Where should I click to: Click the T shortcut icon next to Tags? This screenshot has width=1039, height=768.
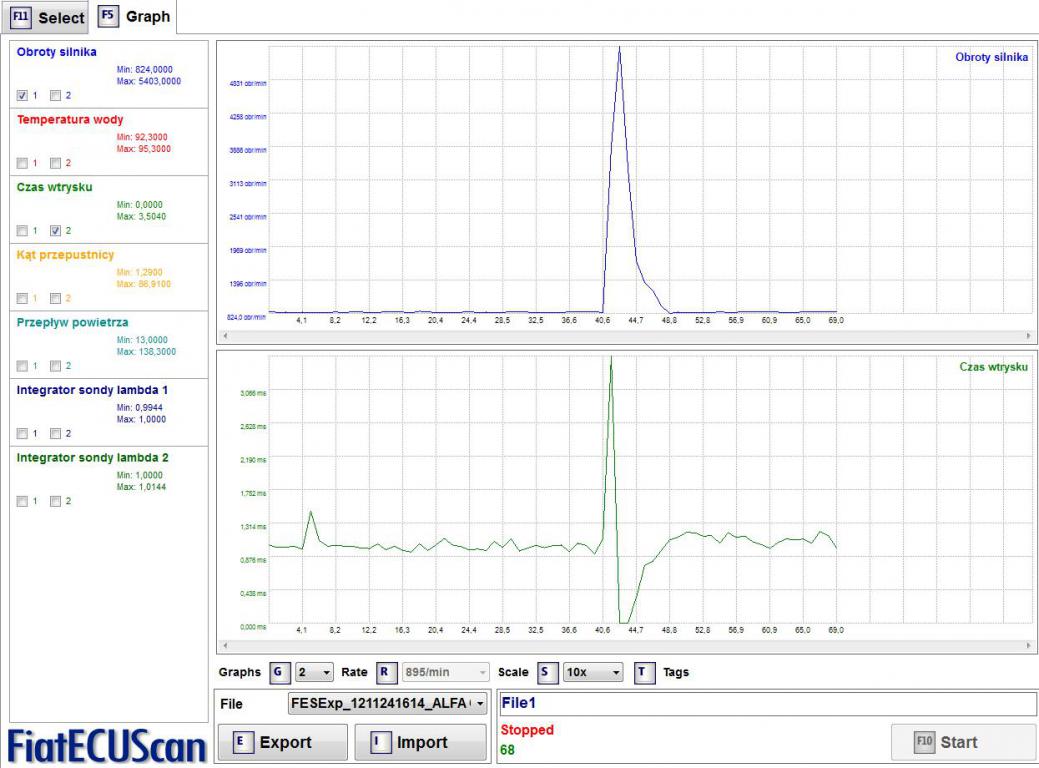[644, 673]
